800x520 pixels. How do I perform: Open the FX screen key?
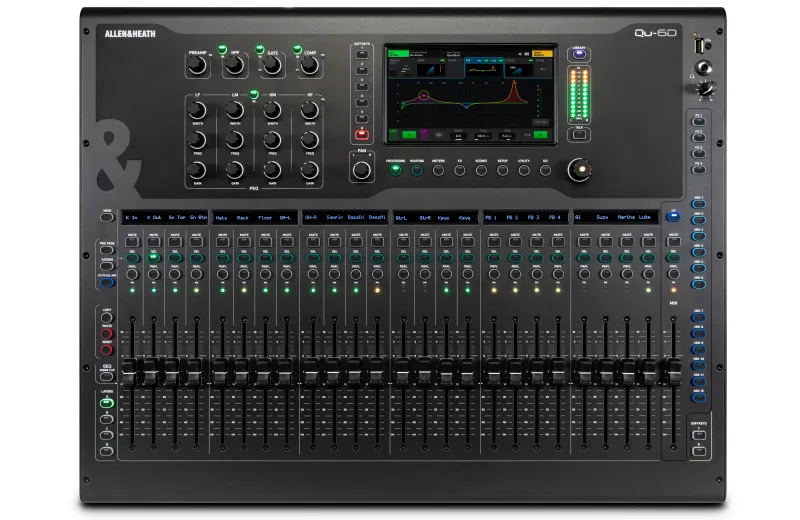click(x=460, y=170)
